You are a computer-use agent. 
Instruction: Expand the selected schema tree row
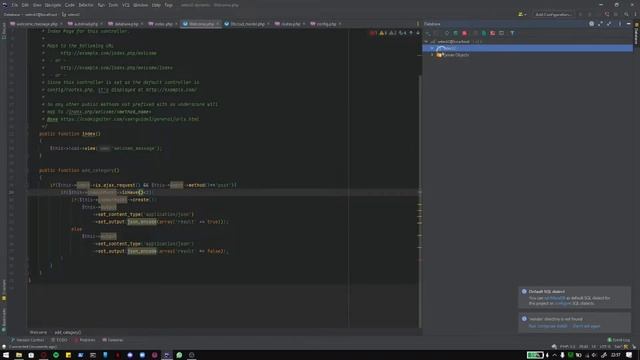click(432, 48)
